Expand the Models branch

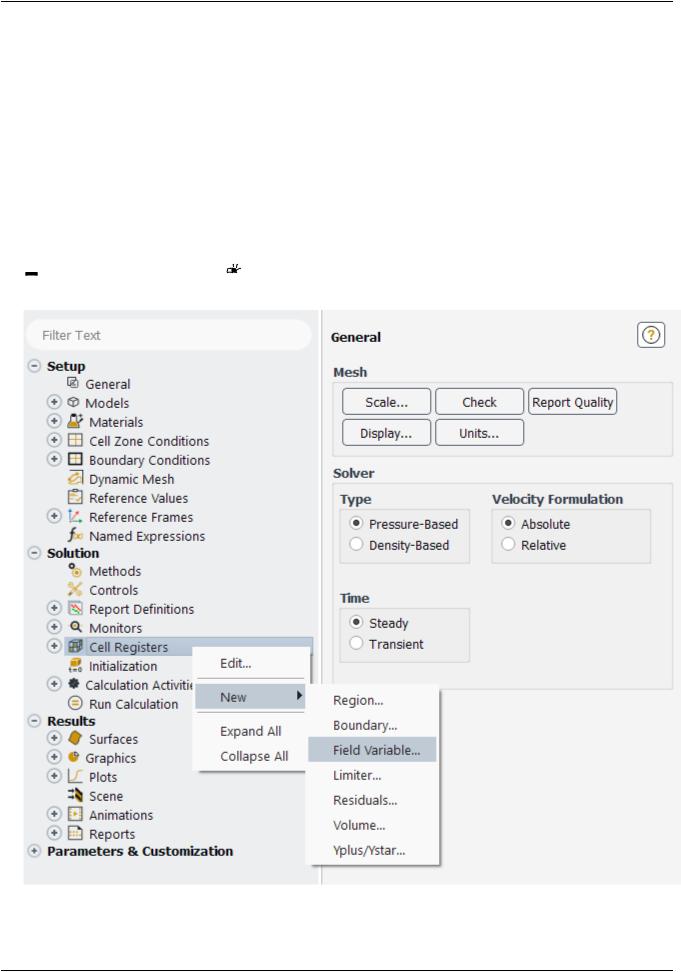55,402
